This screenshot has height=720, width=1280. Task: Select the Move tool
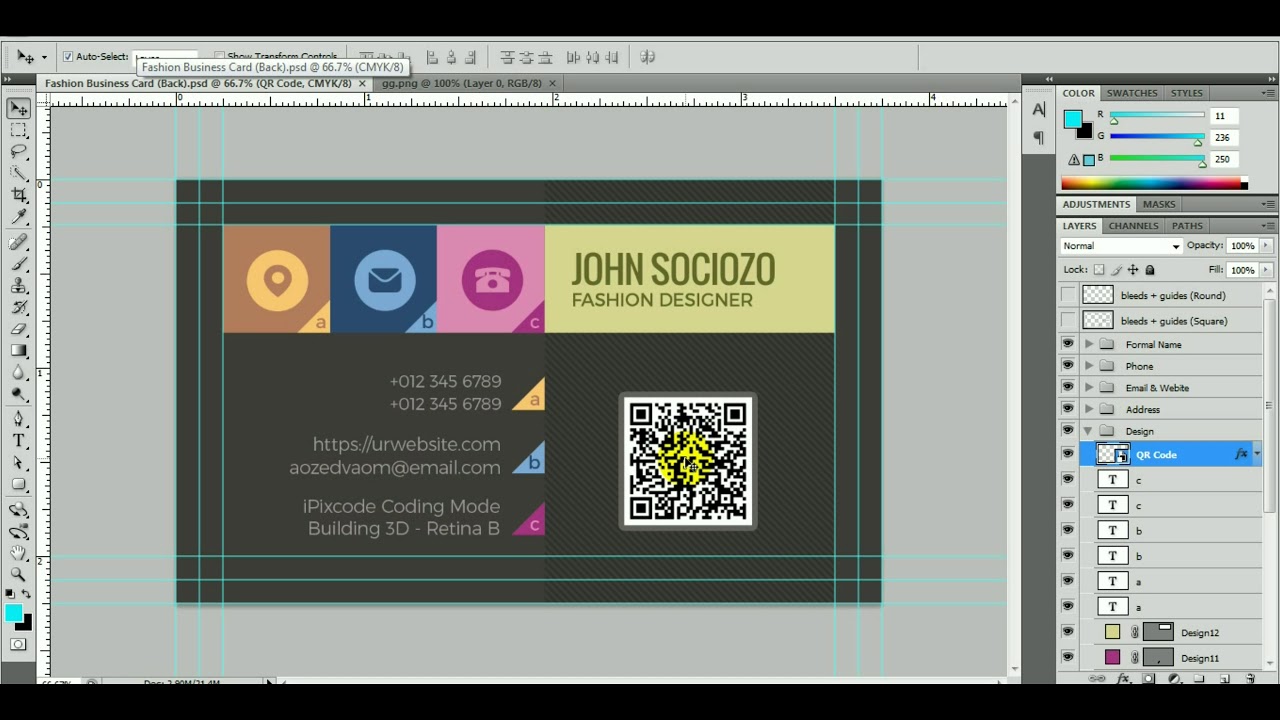click(19, 108)
